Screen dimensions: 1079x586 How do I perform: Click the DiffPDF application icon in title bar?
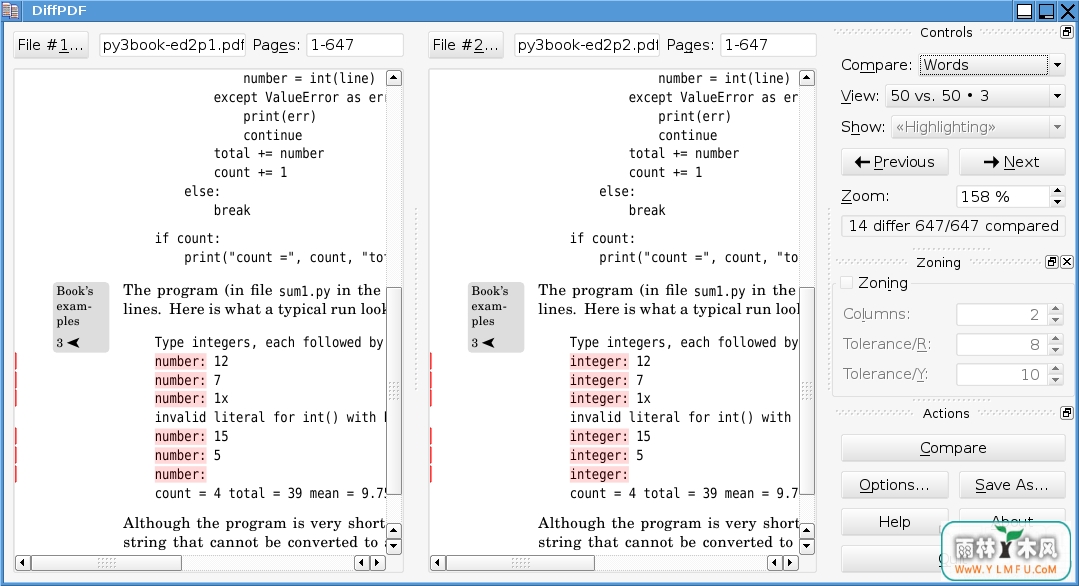(10, 10)
